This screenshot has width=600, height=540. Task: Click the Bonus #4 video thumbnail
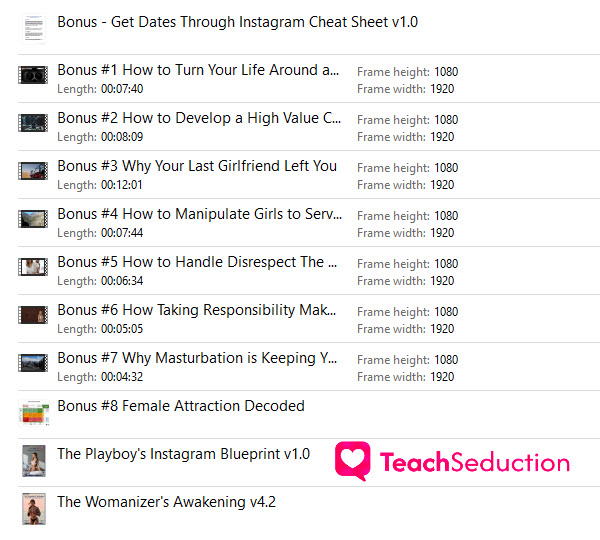click(x=33, y=219)
